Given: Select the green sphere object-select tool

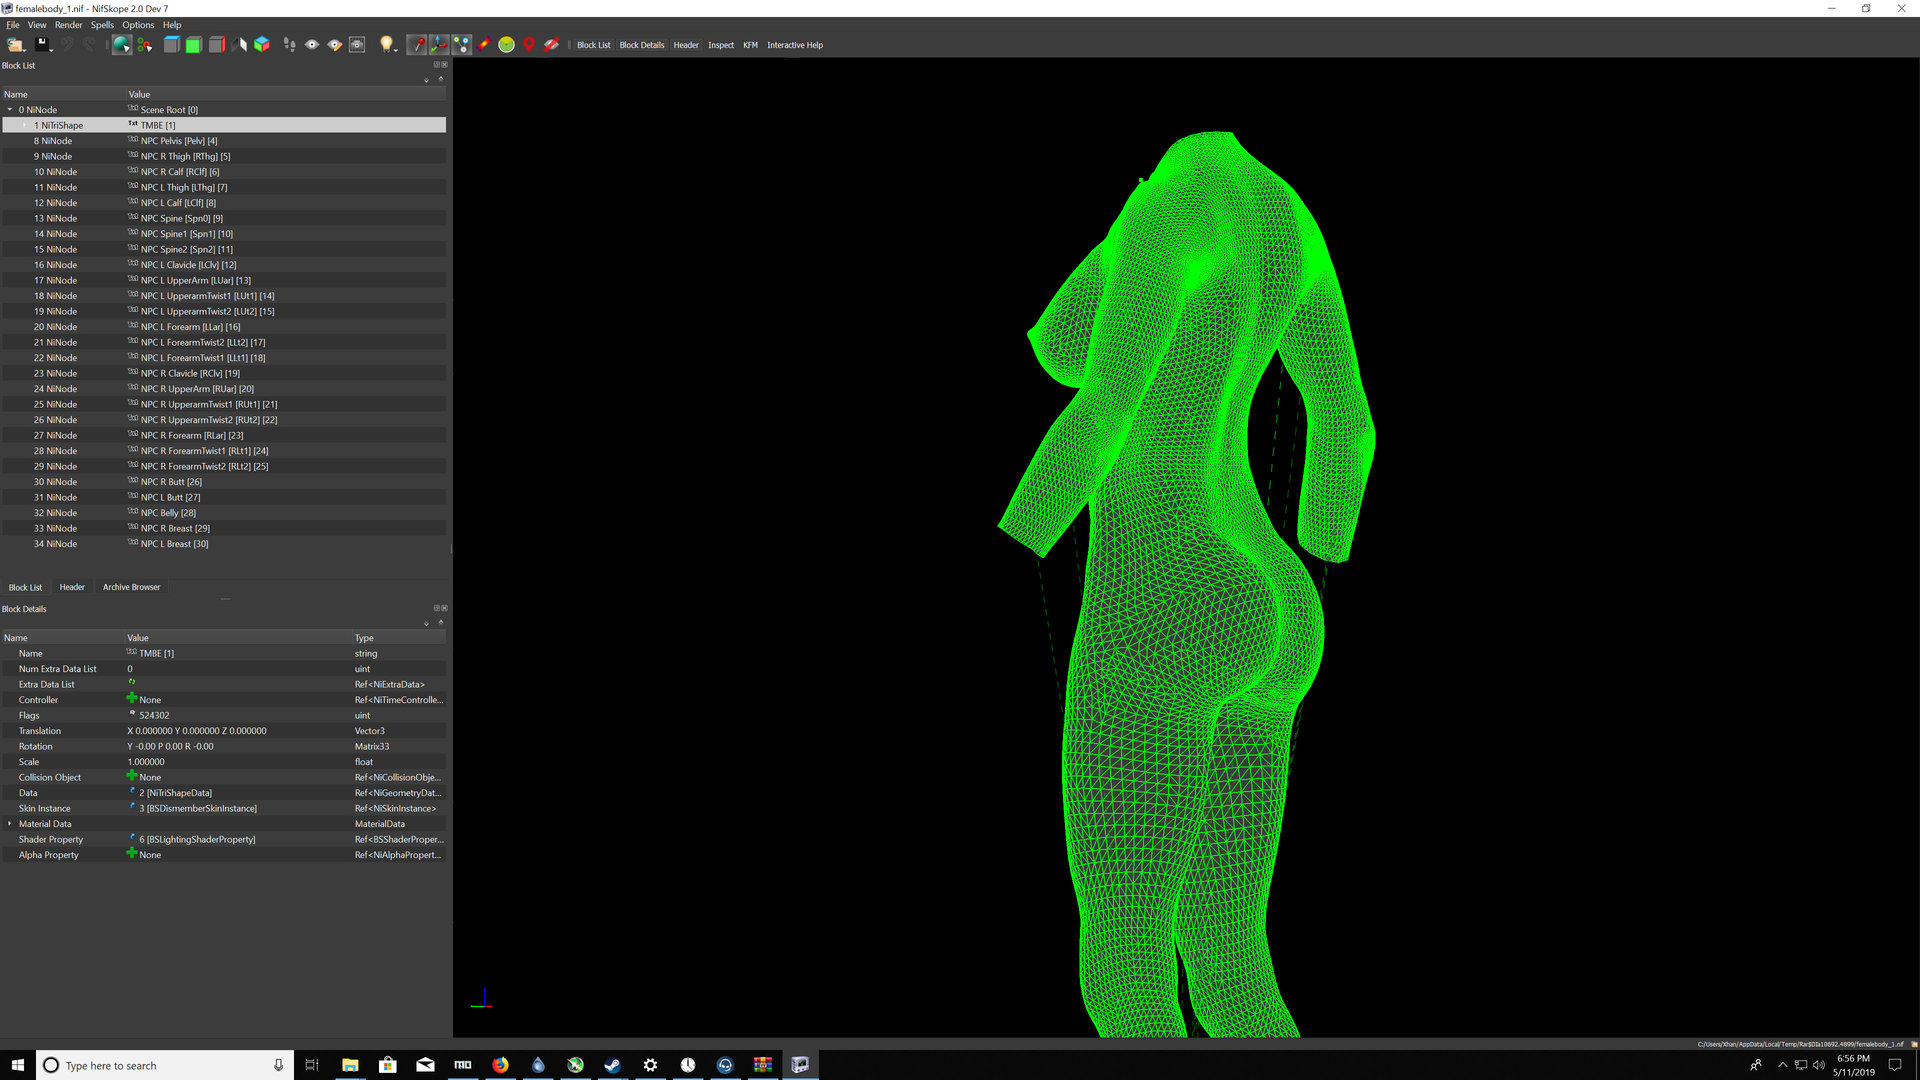Looking at the screenshot, I should tap(121, 45).
